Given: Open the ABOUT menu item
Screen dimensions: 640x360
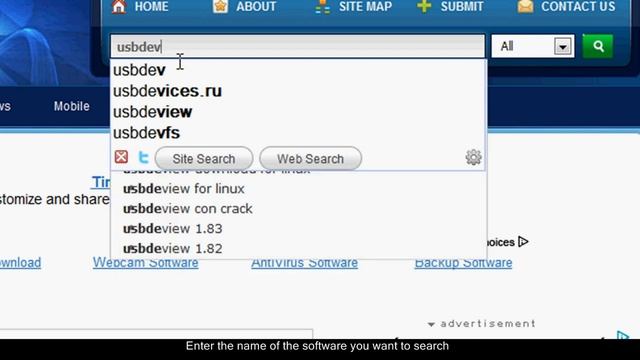Looking at the screenshot, I should click(256, 7).
